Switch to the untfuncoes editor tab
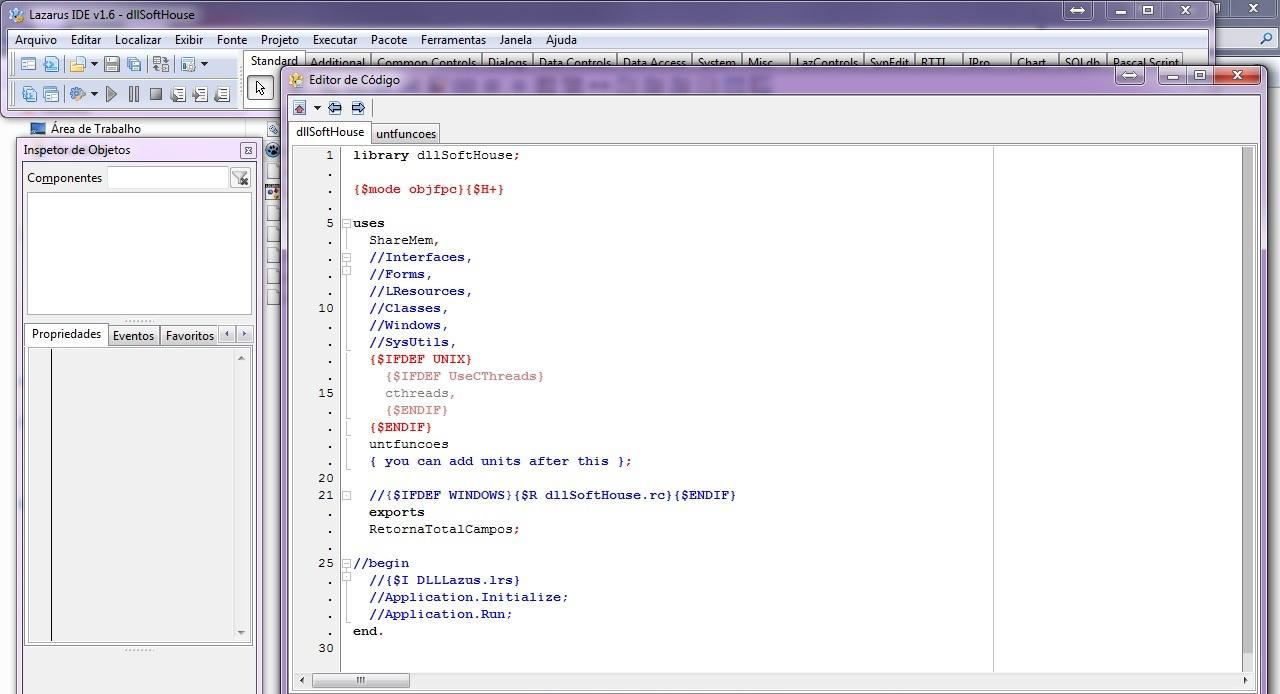The image size is (1280, 694). pyautogui.click(x=406, y=134)
